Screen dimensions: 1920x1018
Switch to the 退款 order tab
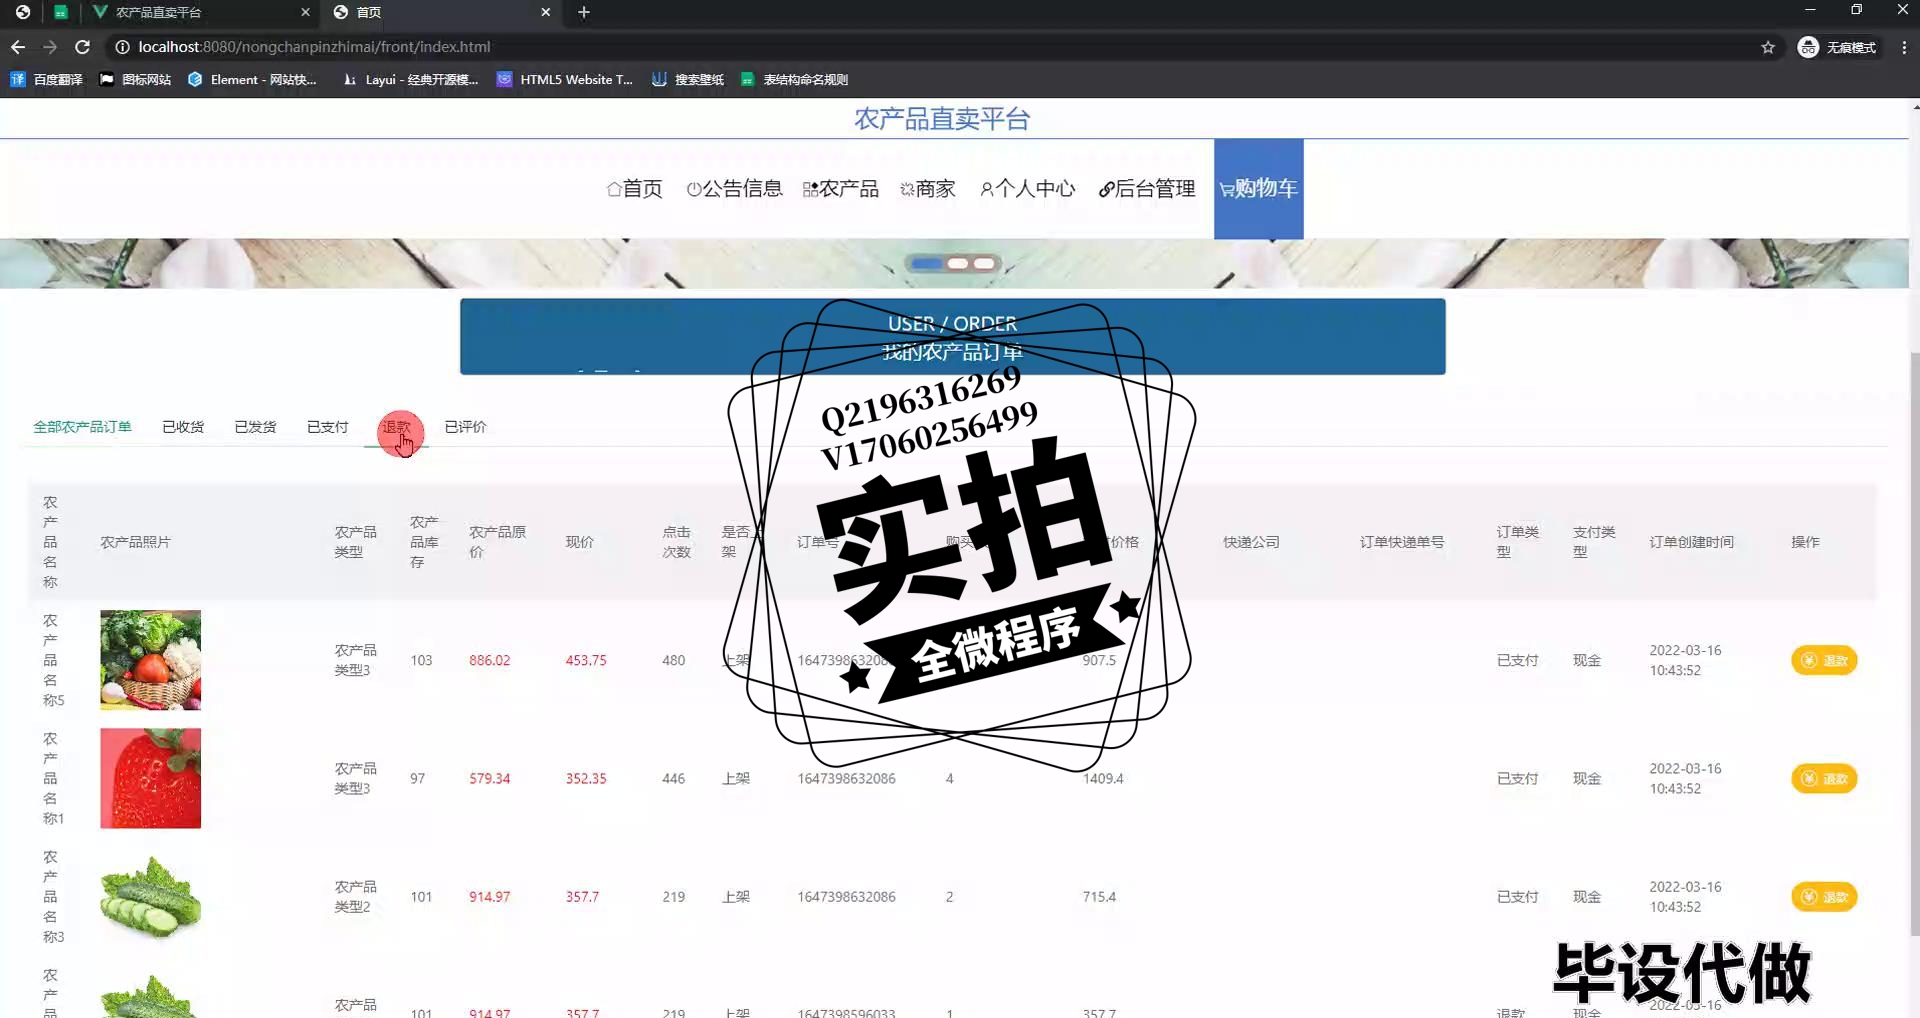(396, 427)
